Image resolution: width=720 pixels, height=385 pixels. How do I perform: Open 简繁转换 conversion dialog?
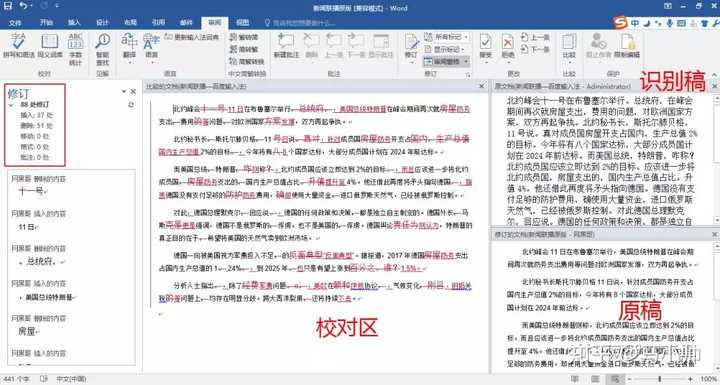(247, 61)
